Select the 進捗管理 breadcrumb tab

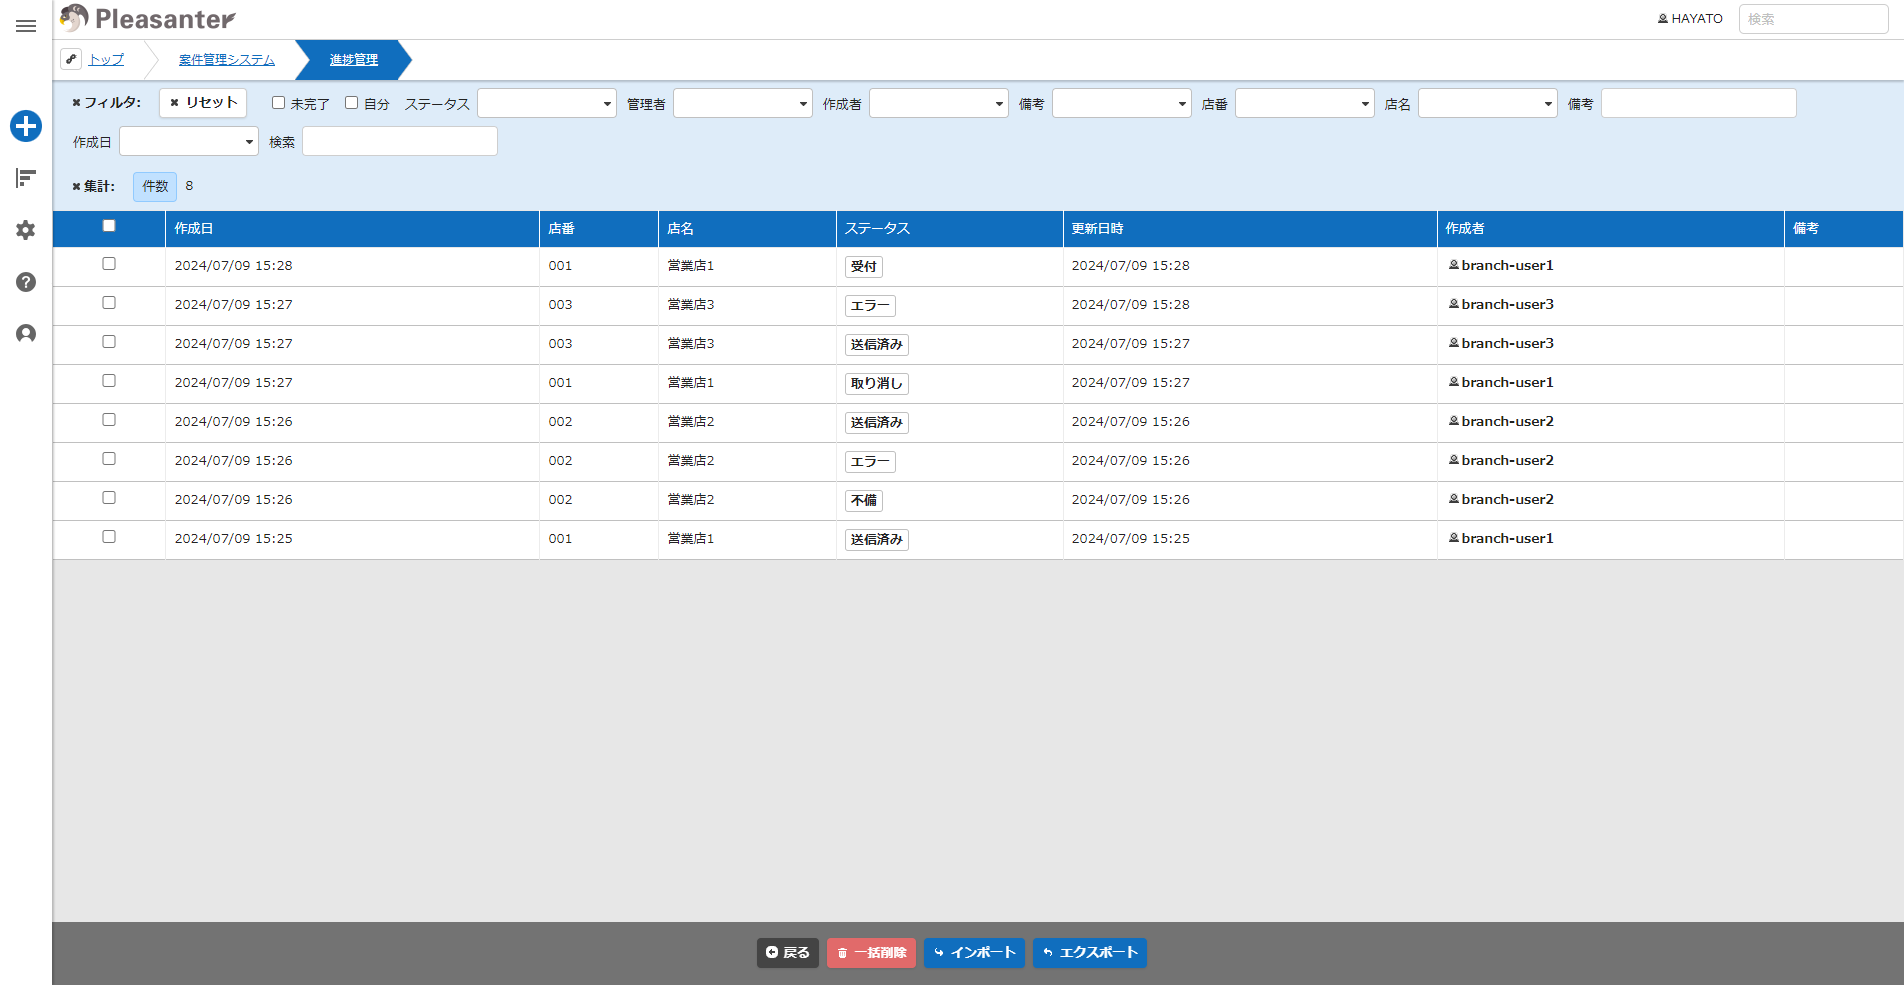pyautogui.click(x=354, y=60)
